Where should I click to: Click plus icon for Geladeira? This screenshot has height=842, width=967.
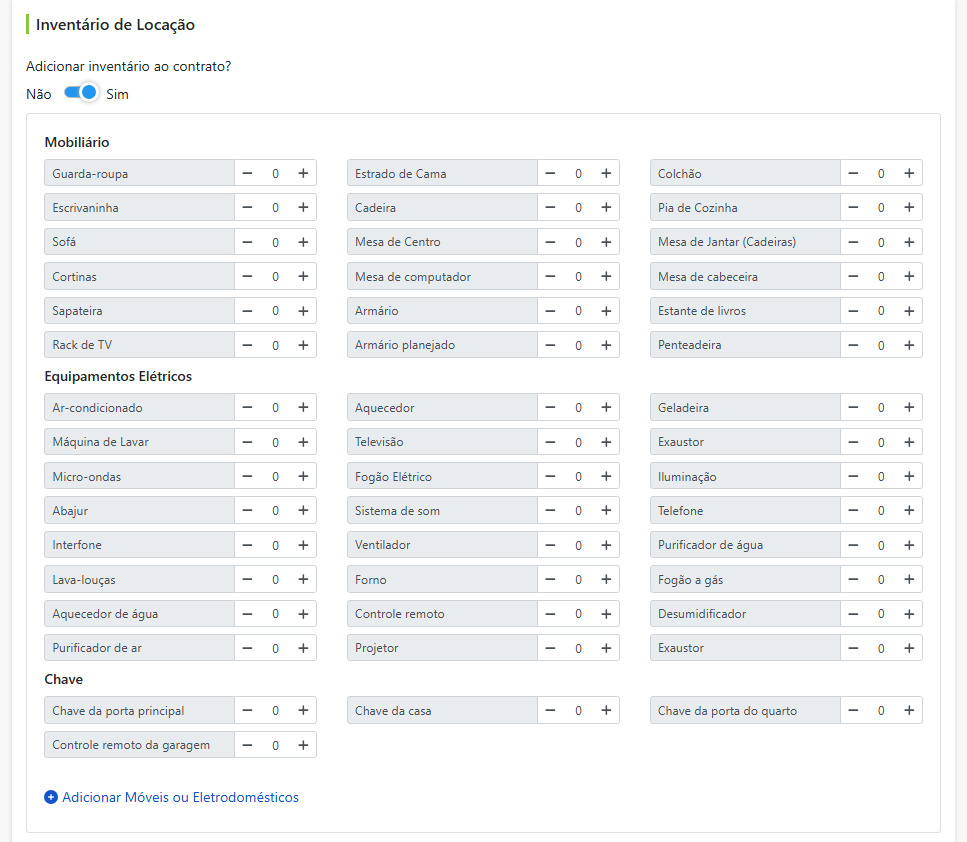[909, 407]
